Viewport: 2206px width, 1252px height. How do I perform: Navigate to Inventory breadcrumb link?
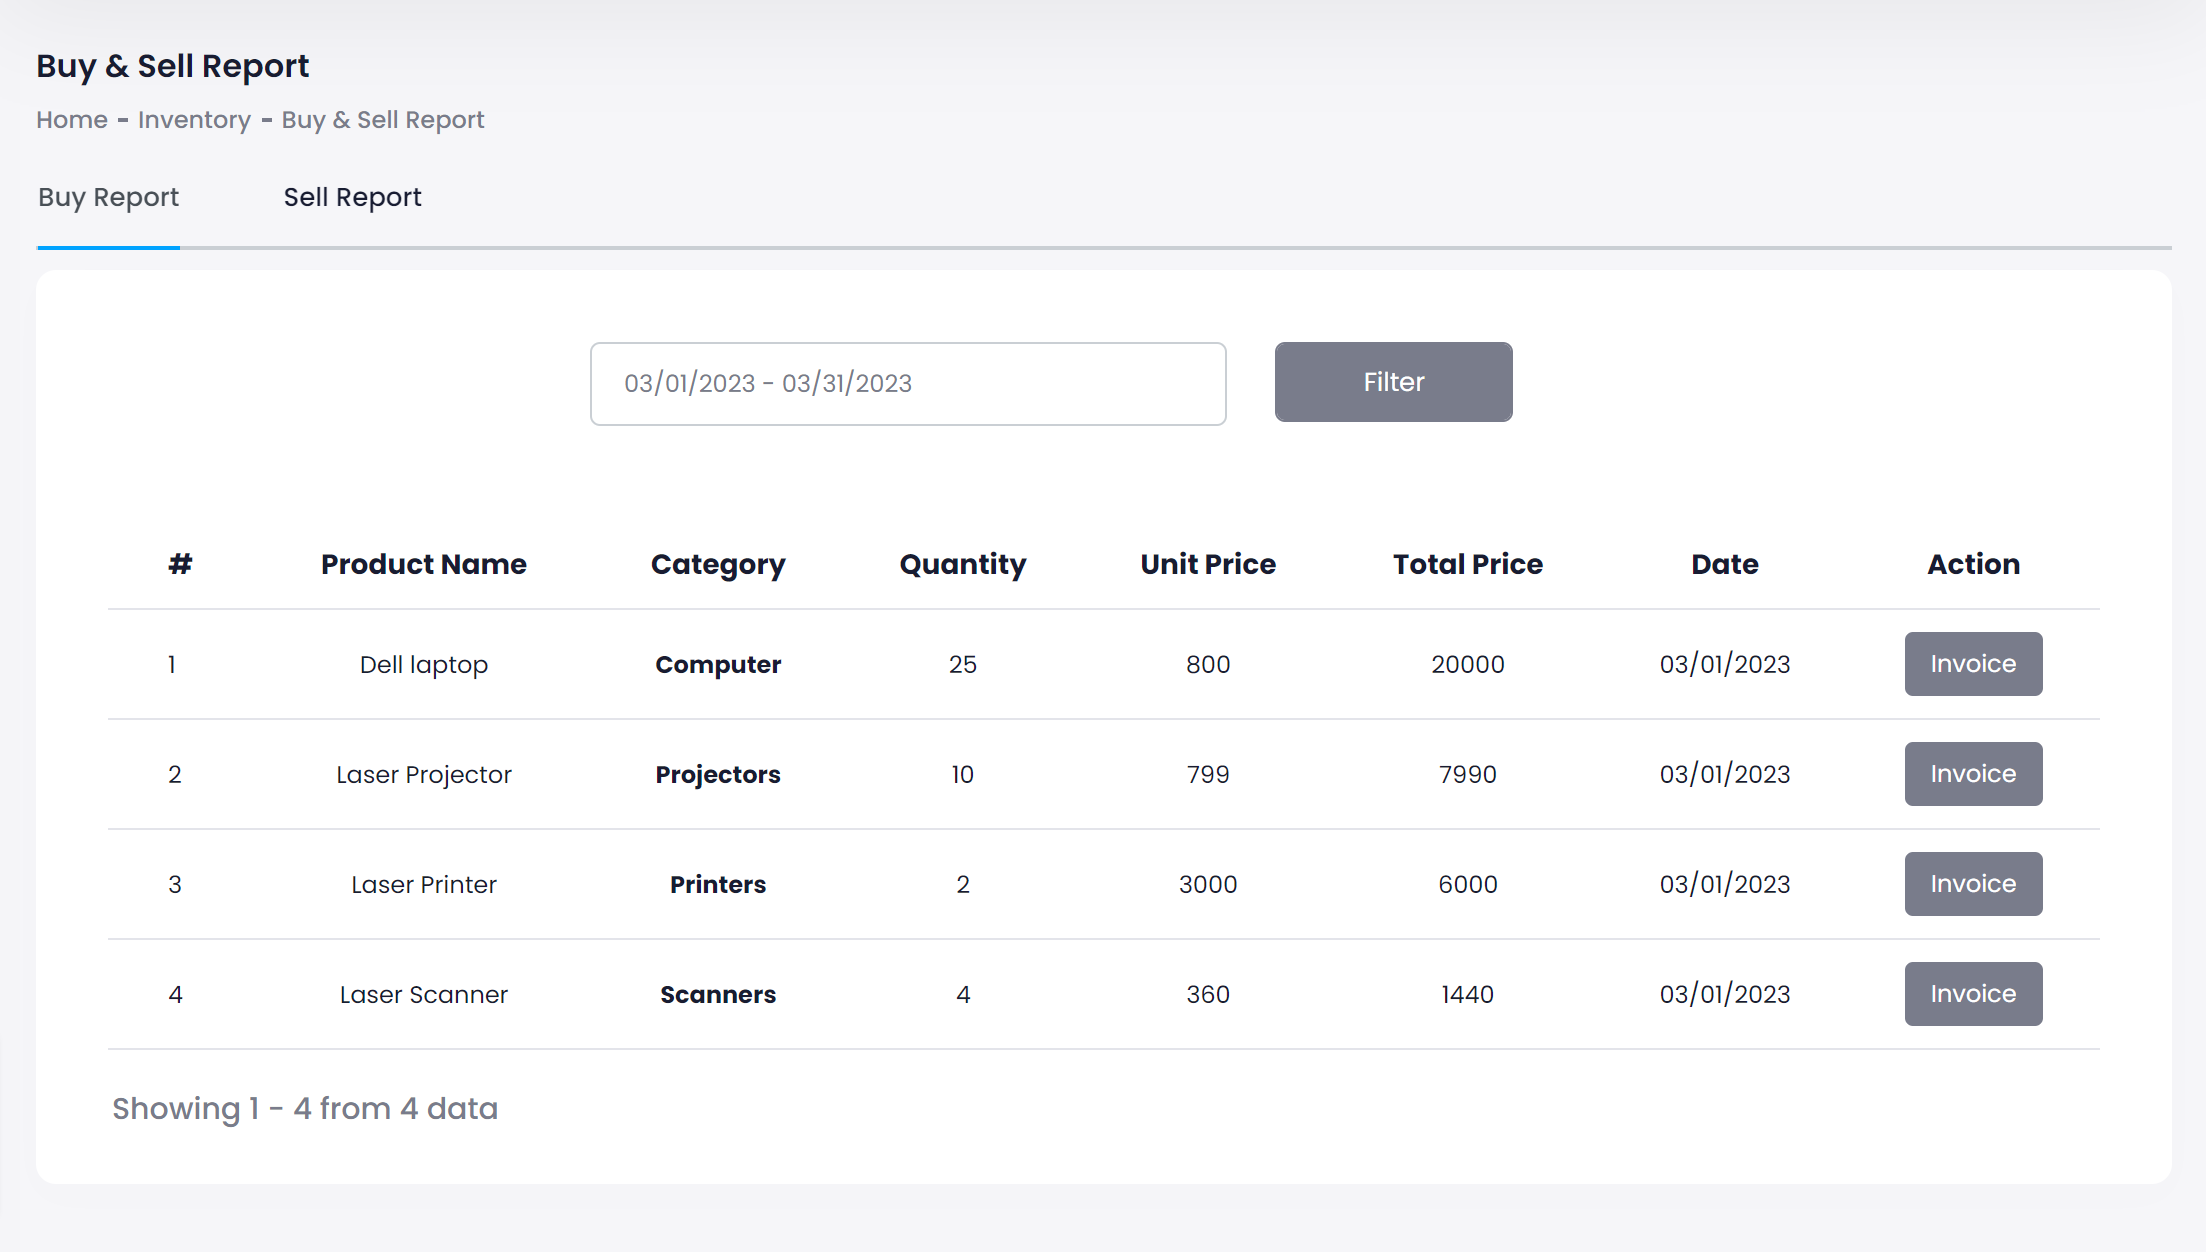click(x=194, y=120)
